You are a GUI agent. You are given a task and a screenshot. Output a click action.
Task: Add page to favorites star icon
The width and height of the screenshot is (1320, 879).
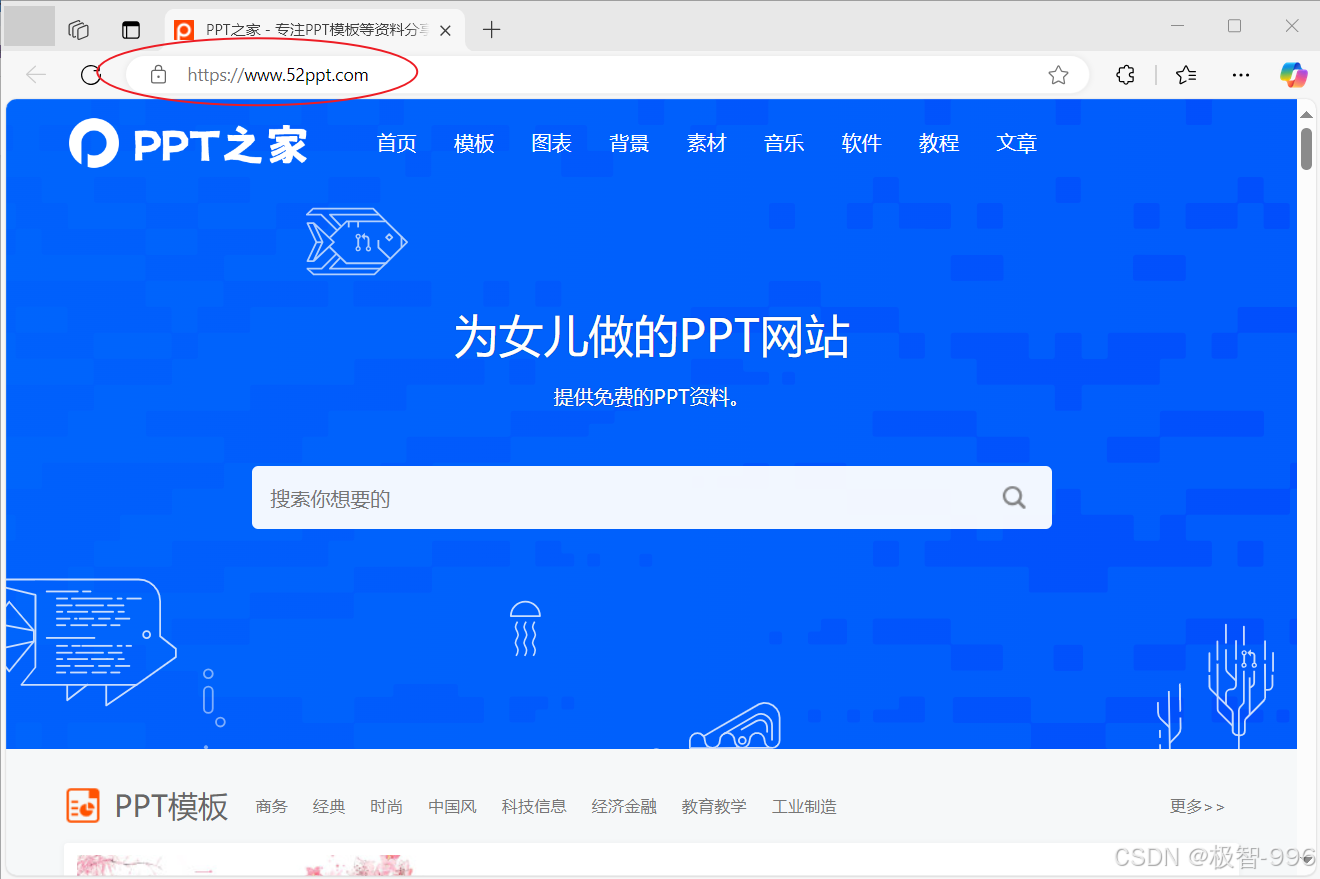[1058, 75]
